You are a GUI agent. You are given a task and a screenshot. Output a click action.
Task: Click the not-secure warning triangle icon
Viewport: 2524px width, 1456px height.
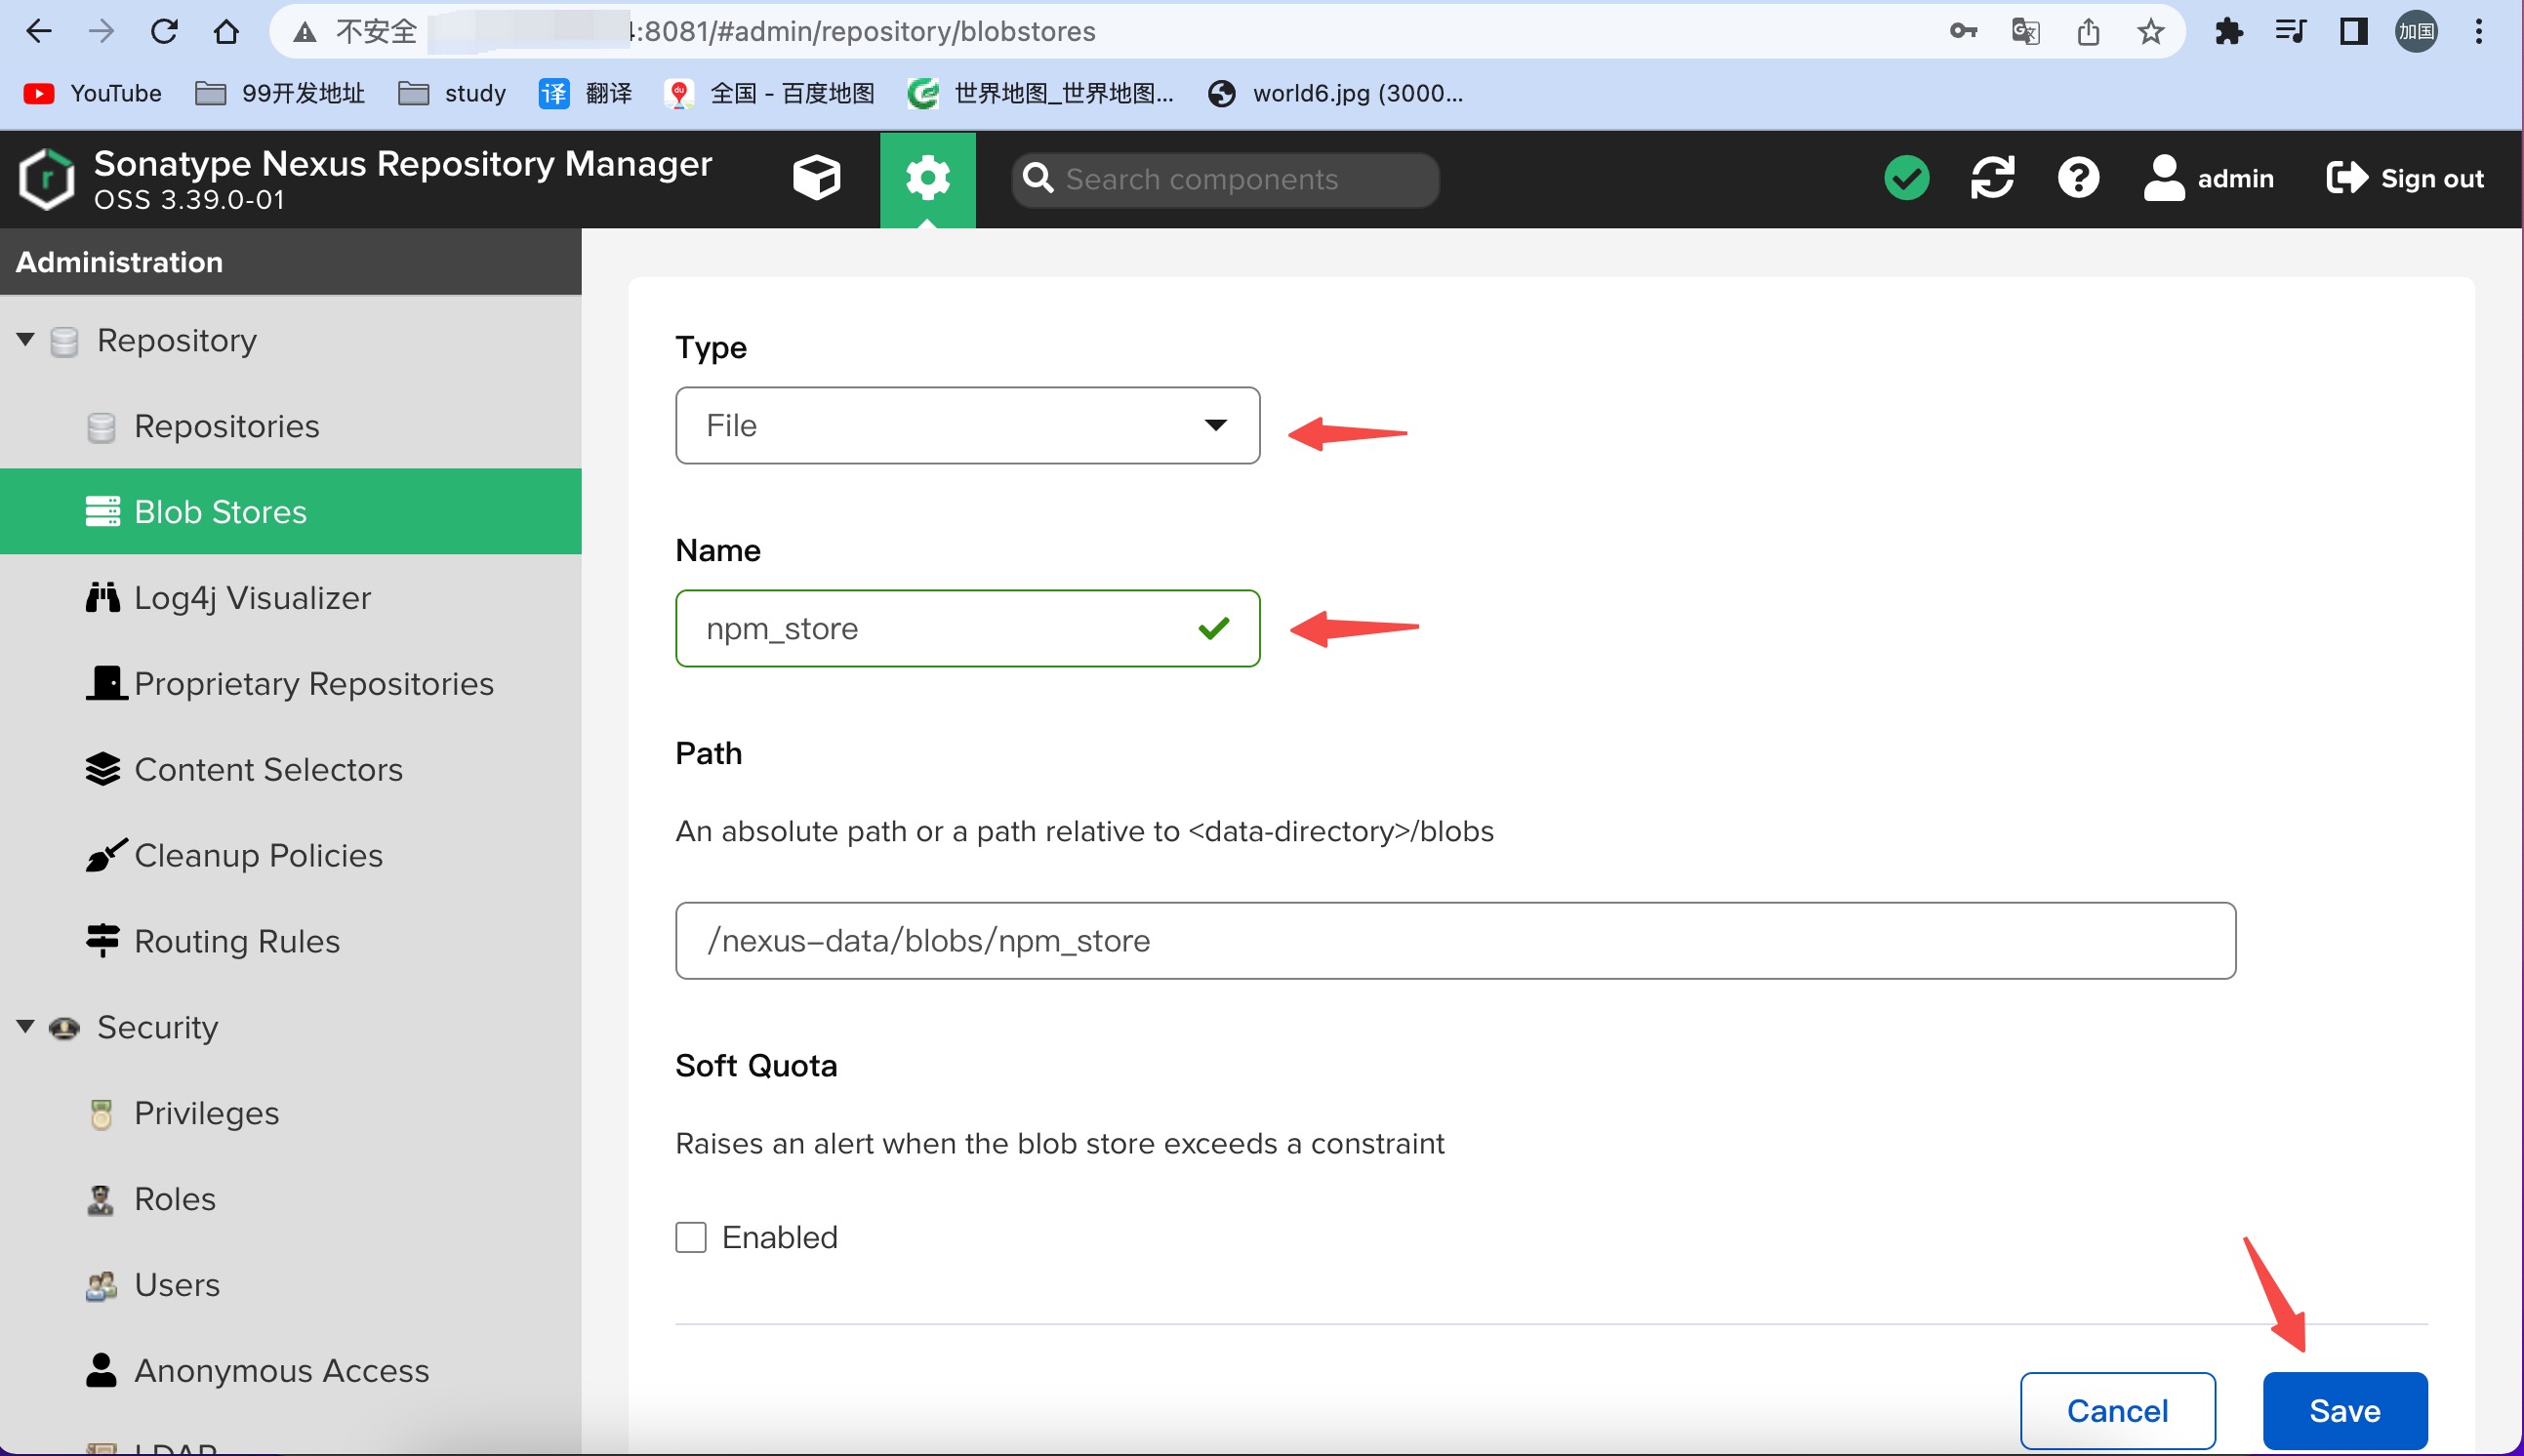point(305,32)
